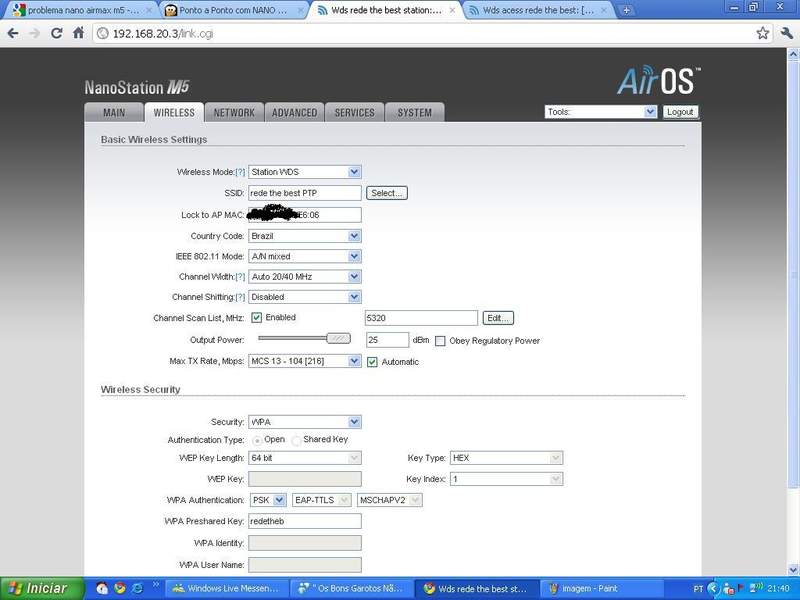Click the channel scan list 5320 field
800x600 pixels.
[421, 318]
